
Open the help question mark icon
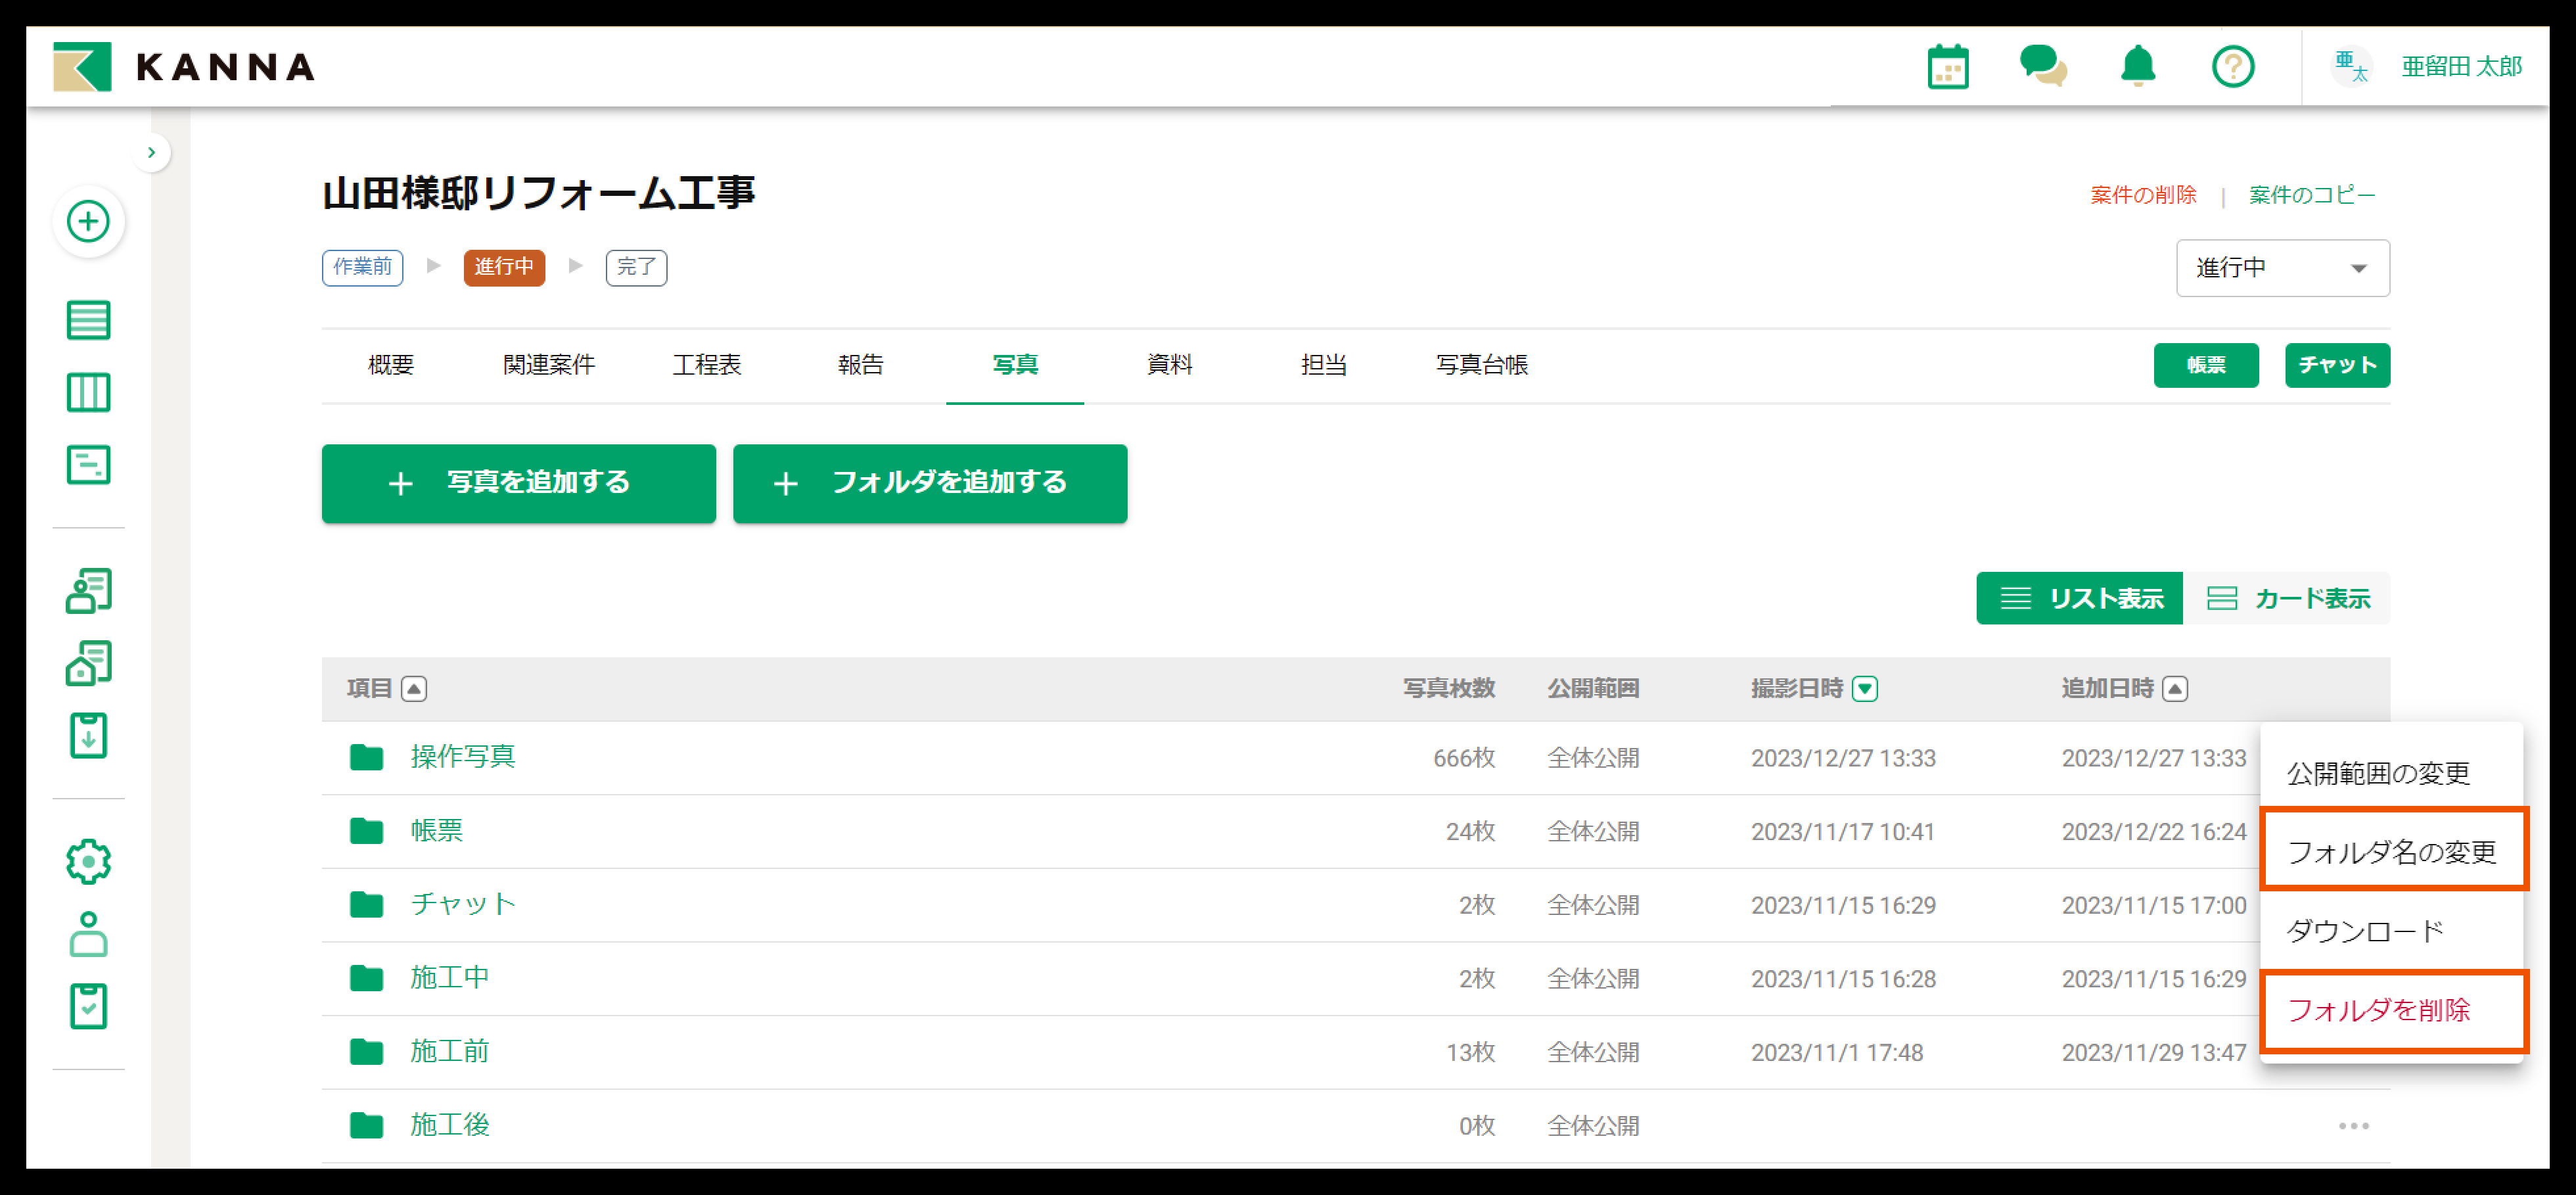click(x=2232, y=67)
